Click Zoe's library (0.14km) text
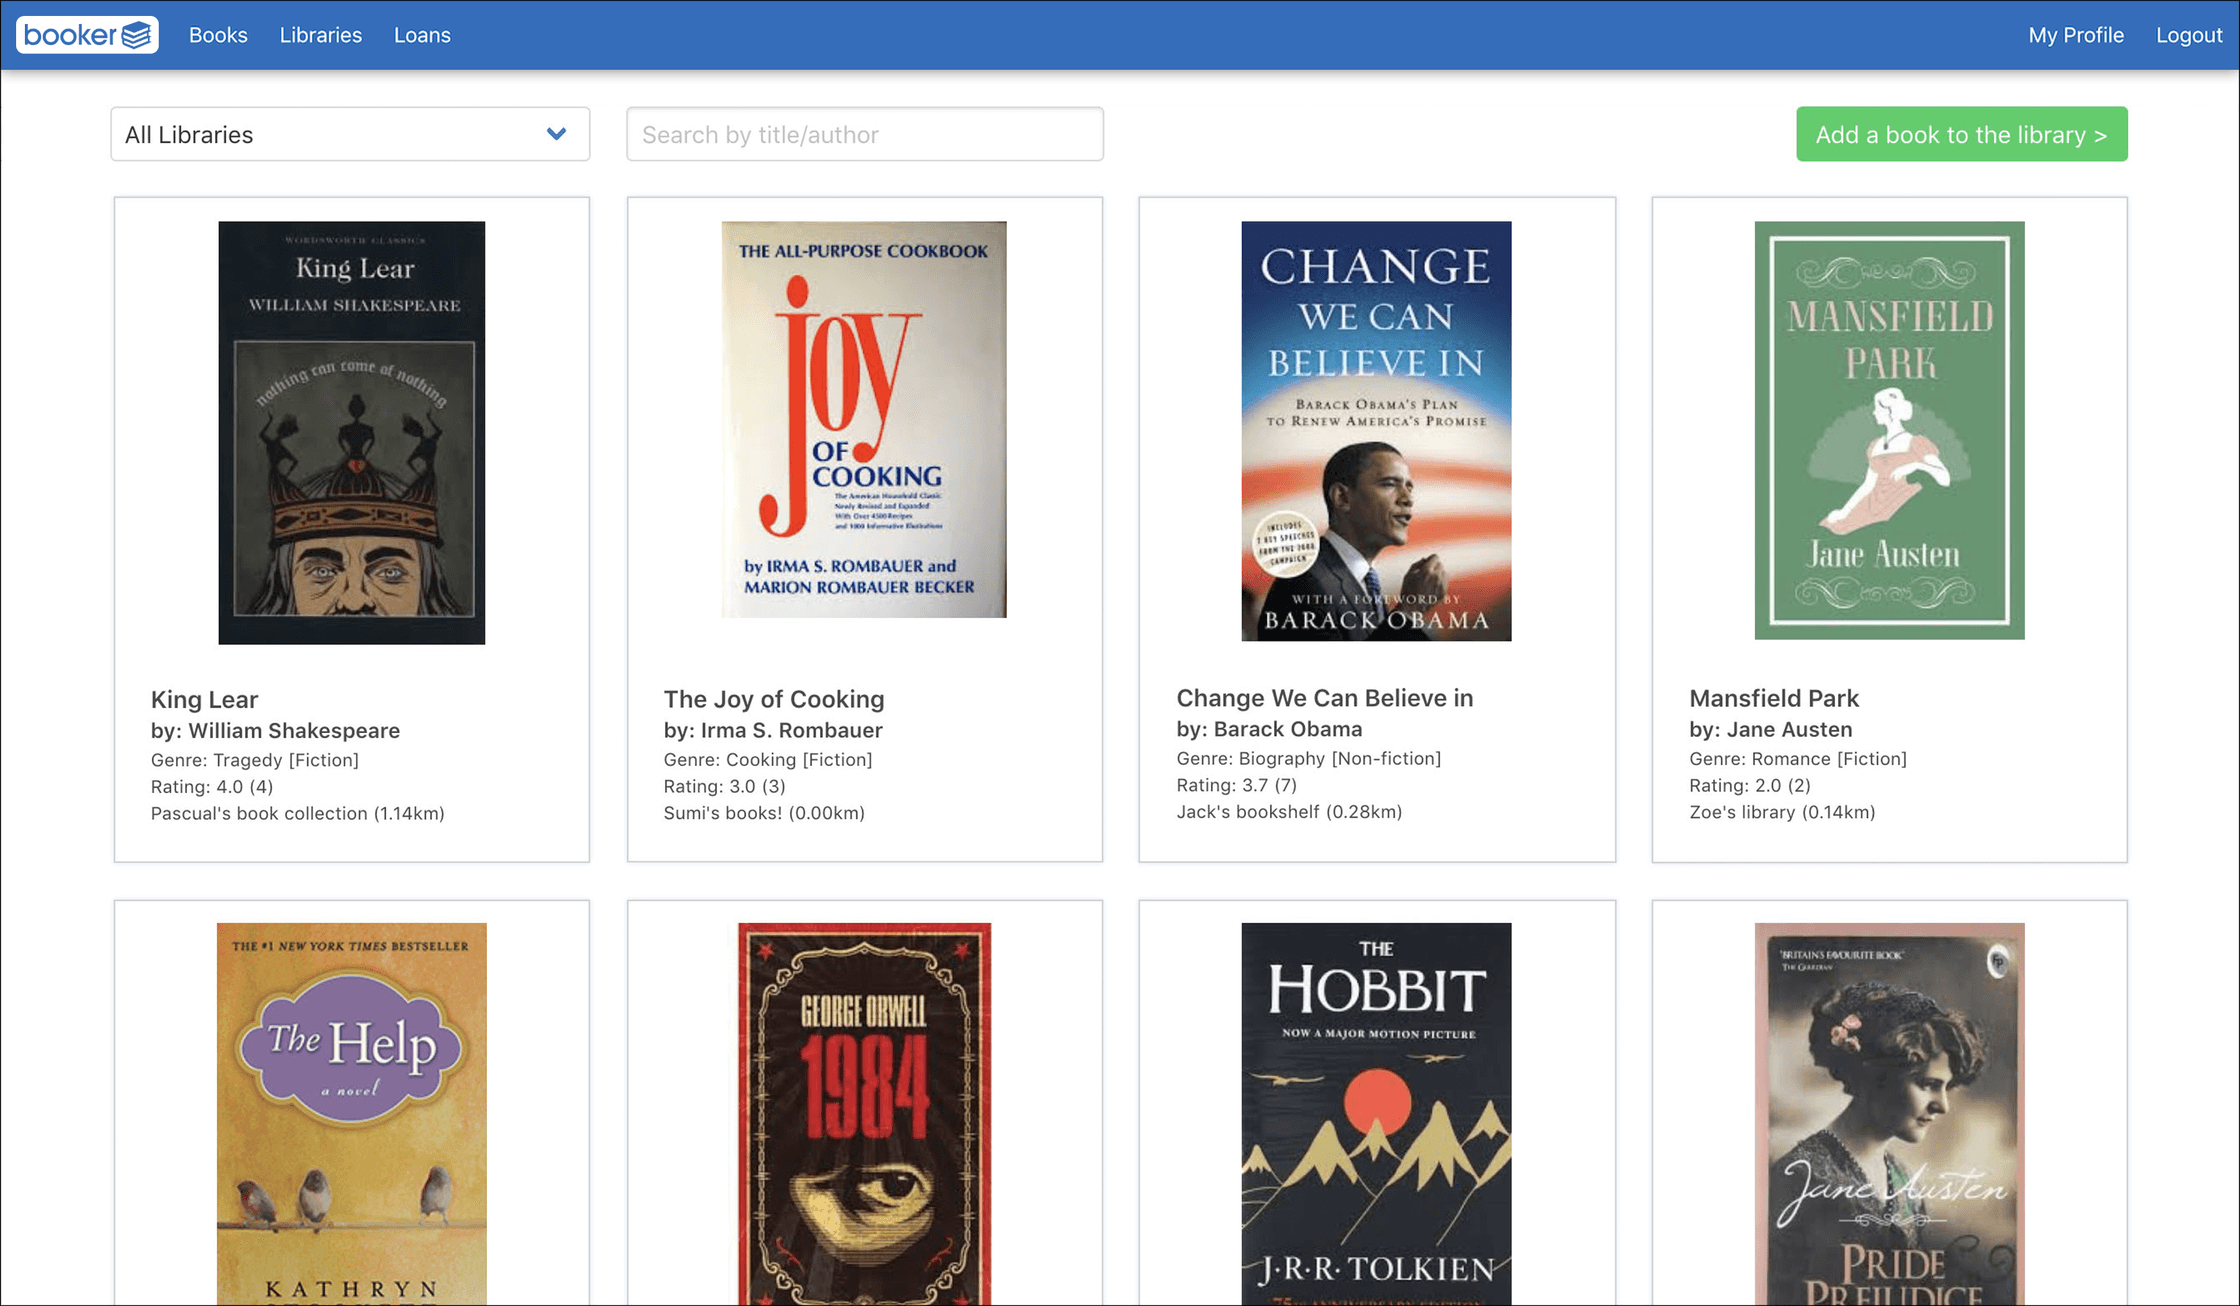 tap(1783, 813)
